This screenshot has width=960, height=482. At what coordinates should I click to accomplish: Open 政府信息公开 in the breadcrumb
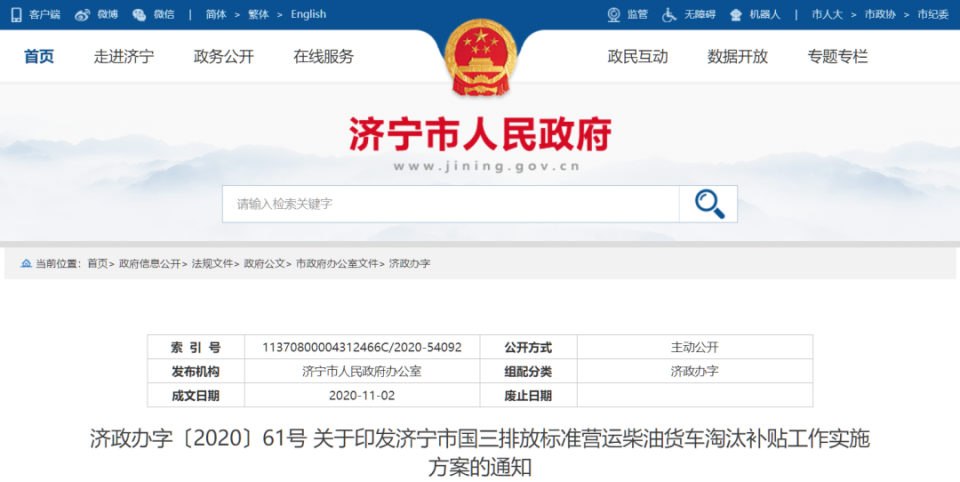149,264
